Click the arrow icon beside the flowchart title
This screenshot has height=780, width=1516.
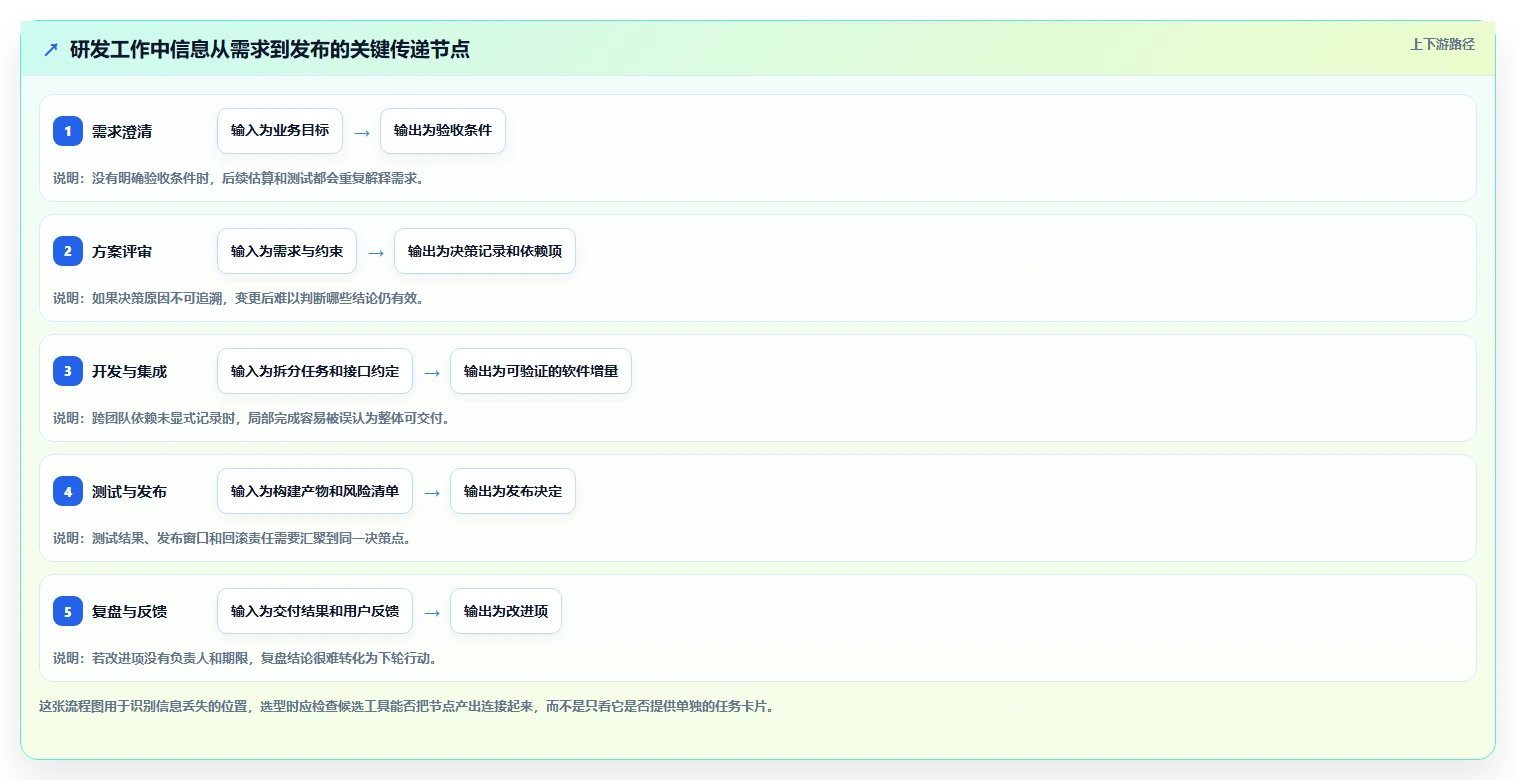[51, 49]
